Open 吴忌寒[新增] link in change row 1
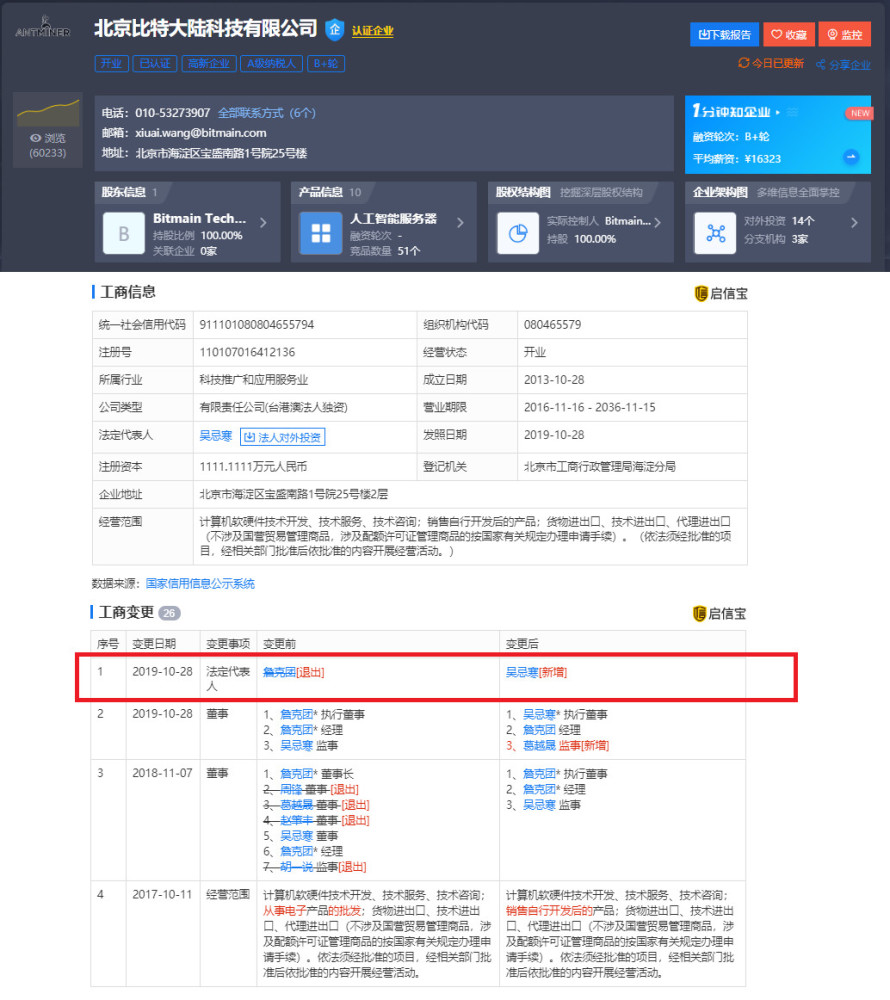Image resolution: width=890 pixels, height=1000 pixels. pos(536,672)
